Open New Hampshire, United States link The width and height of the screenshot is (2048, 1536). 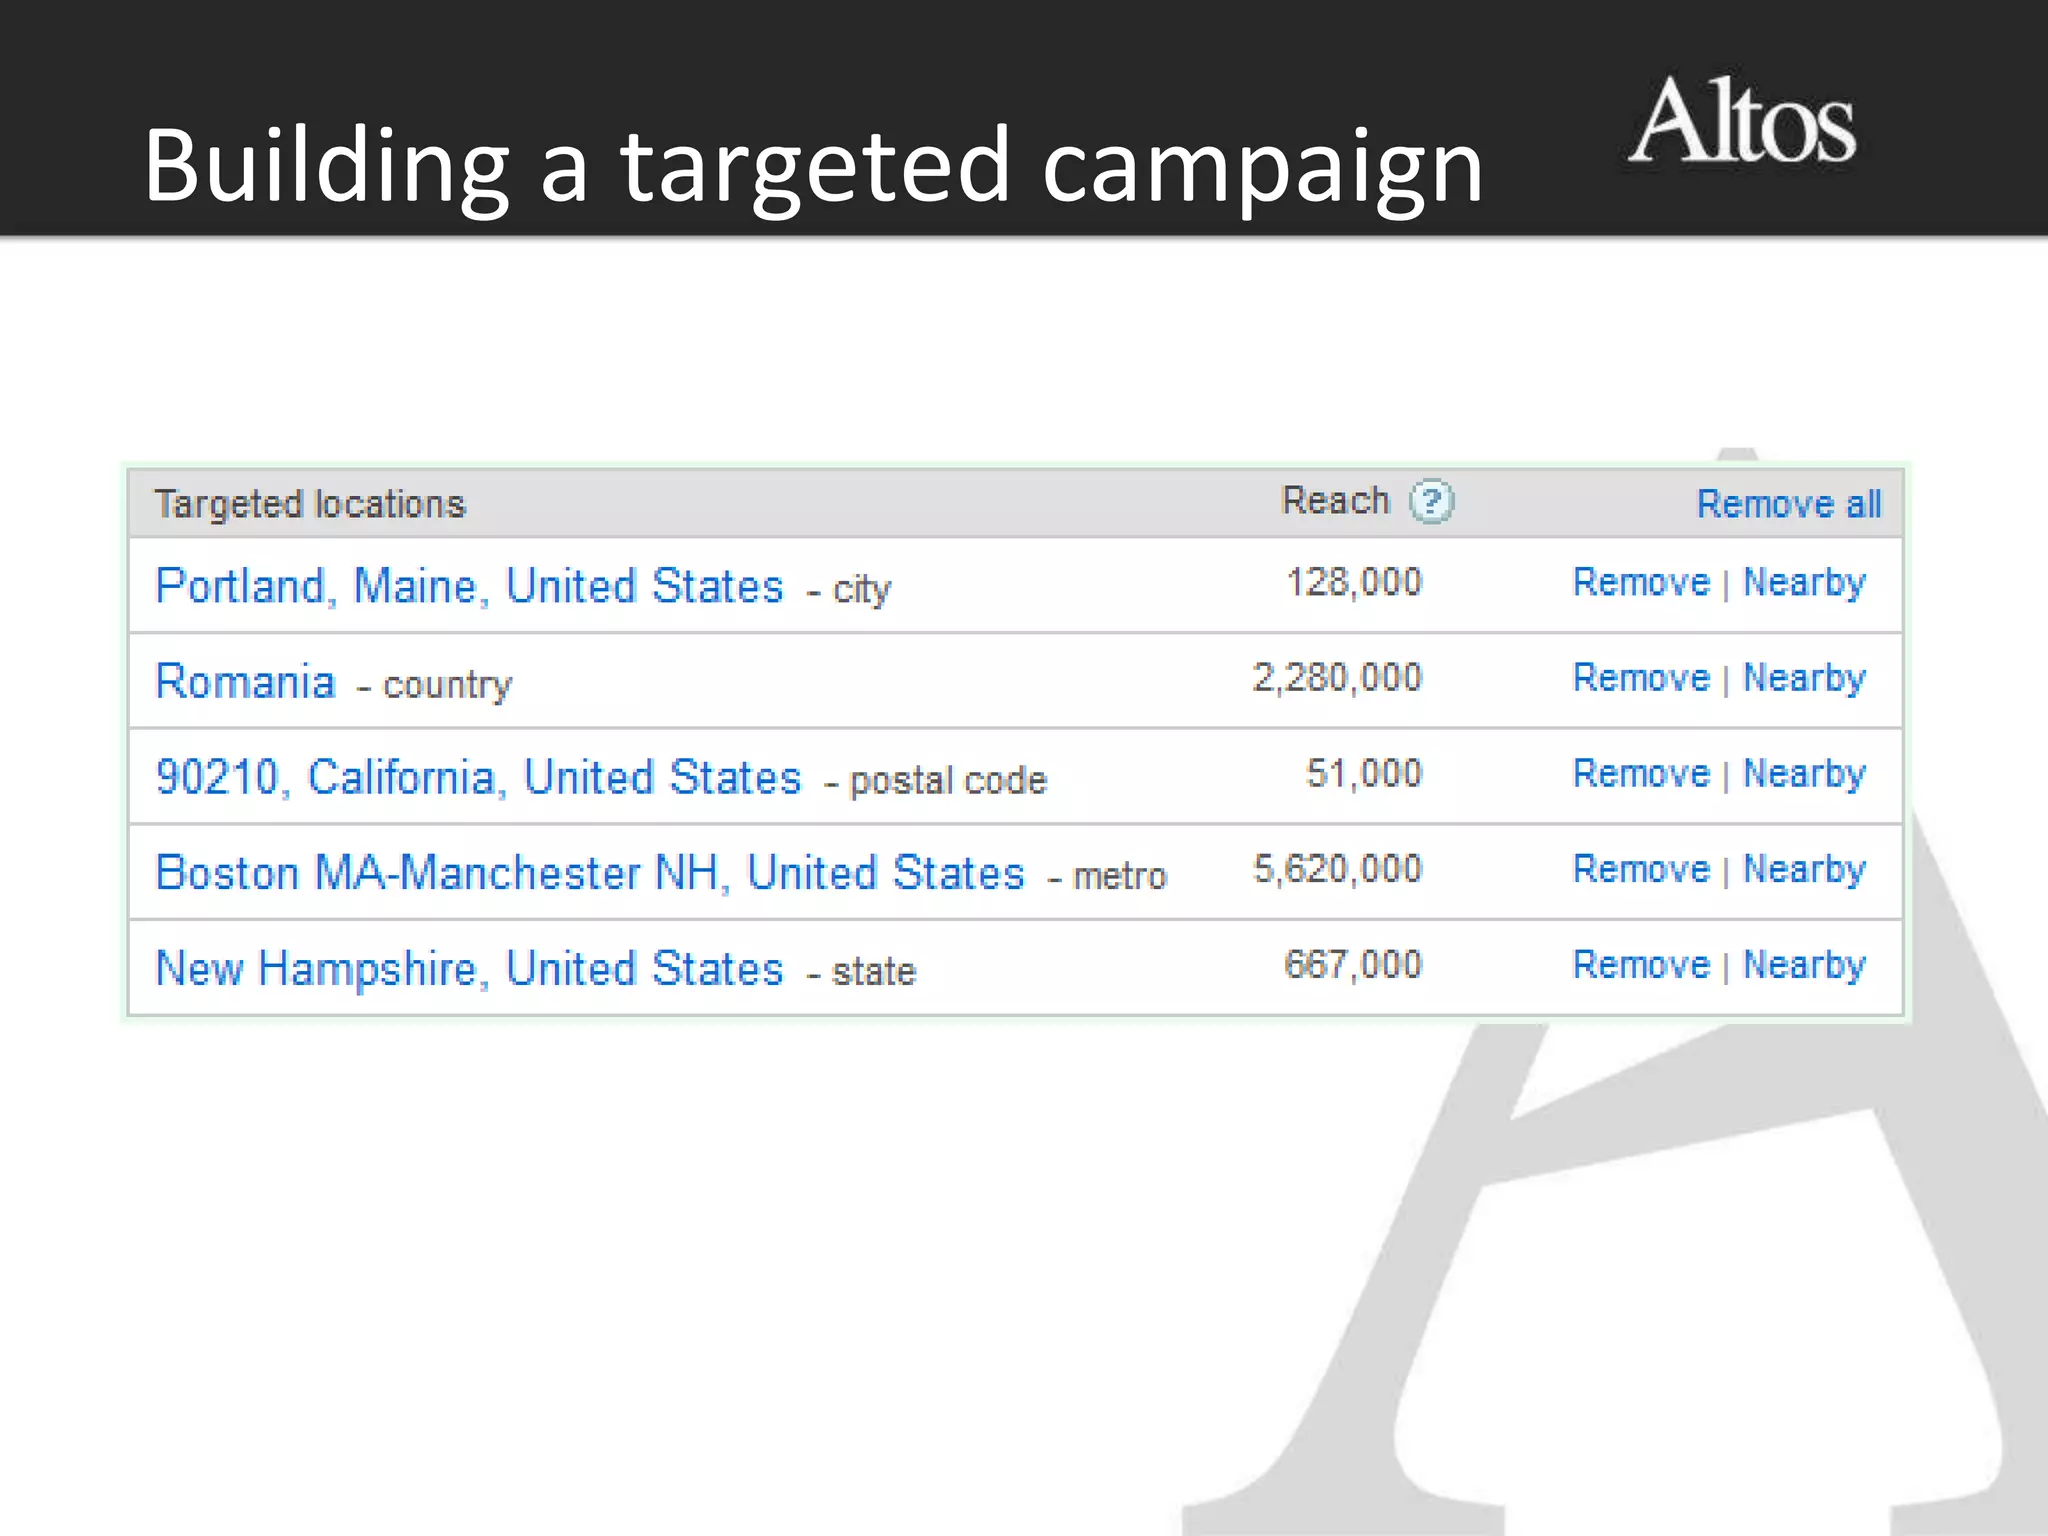(469, 969)
